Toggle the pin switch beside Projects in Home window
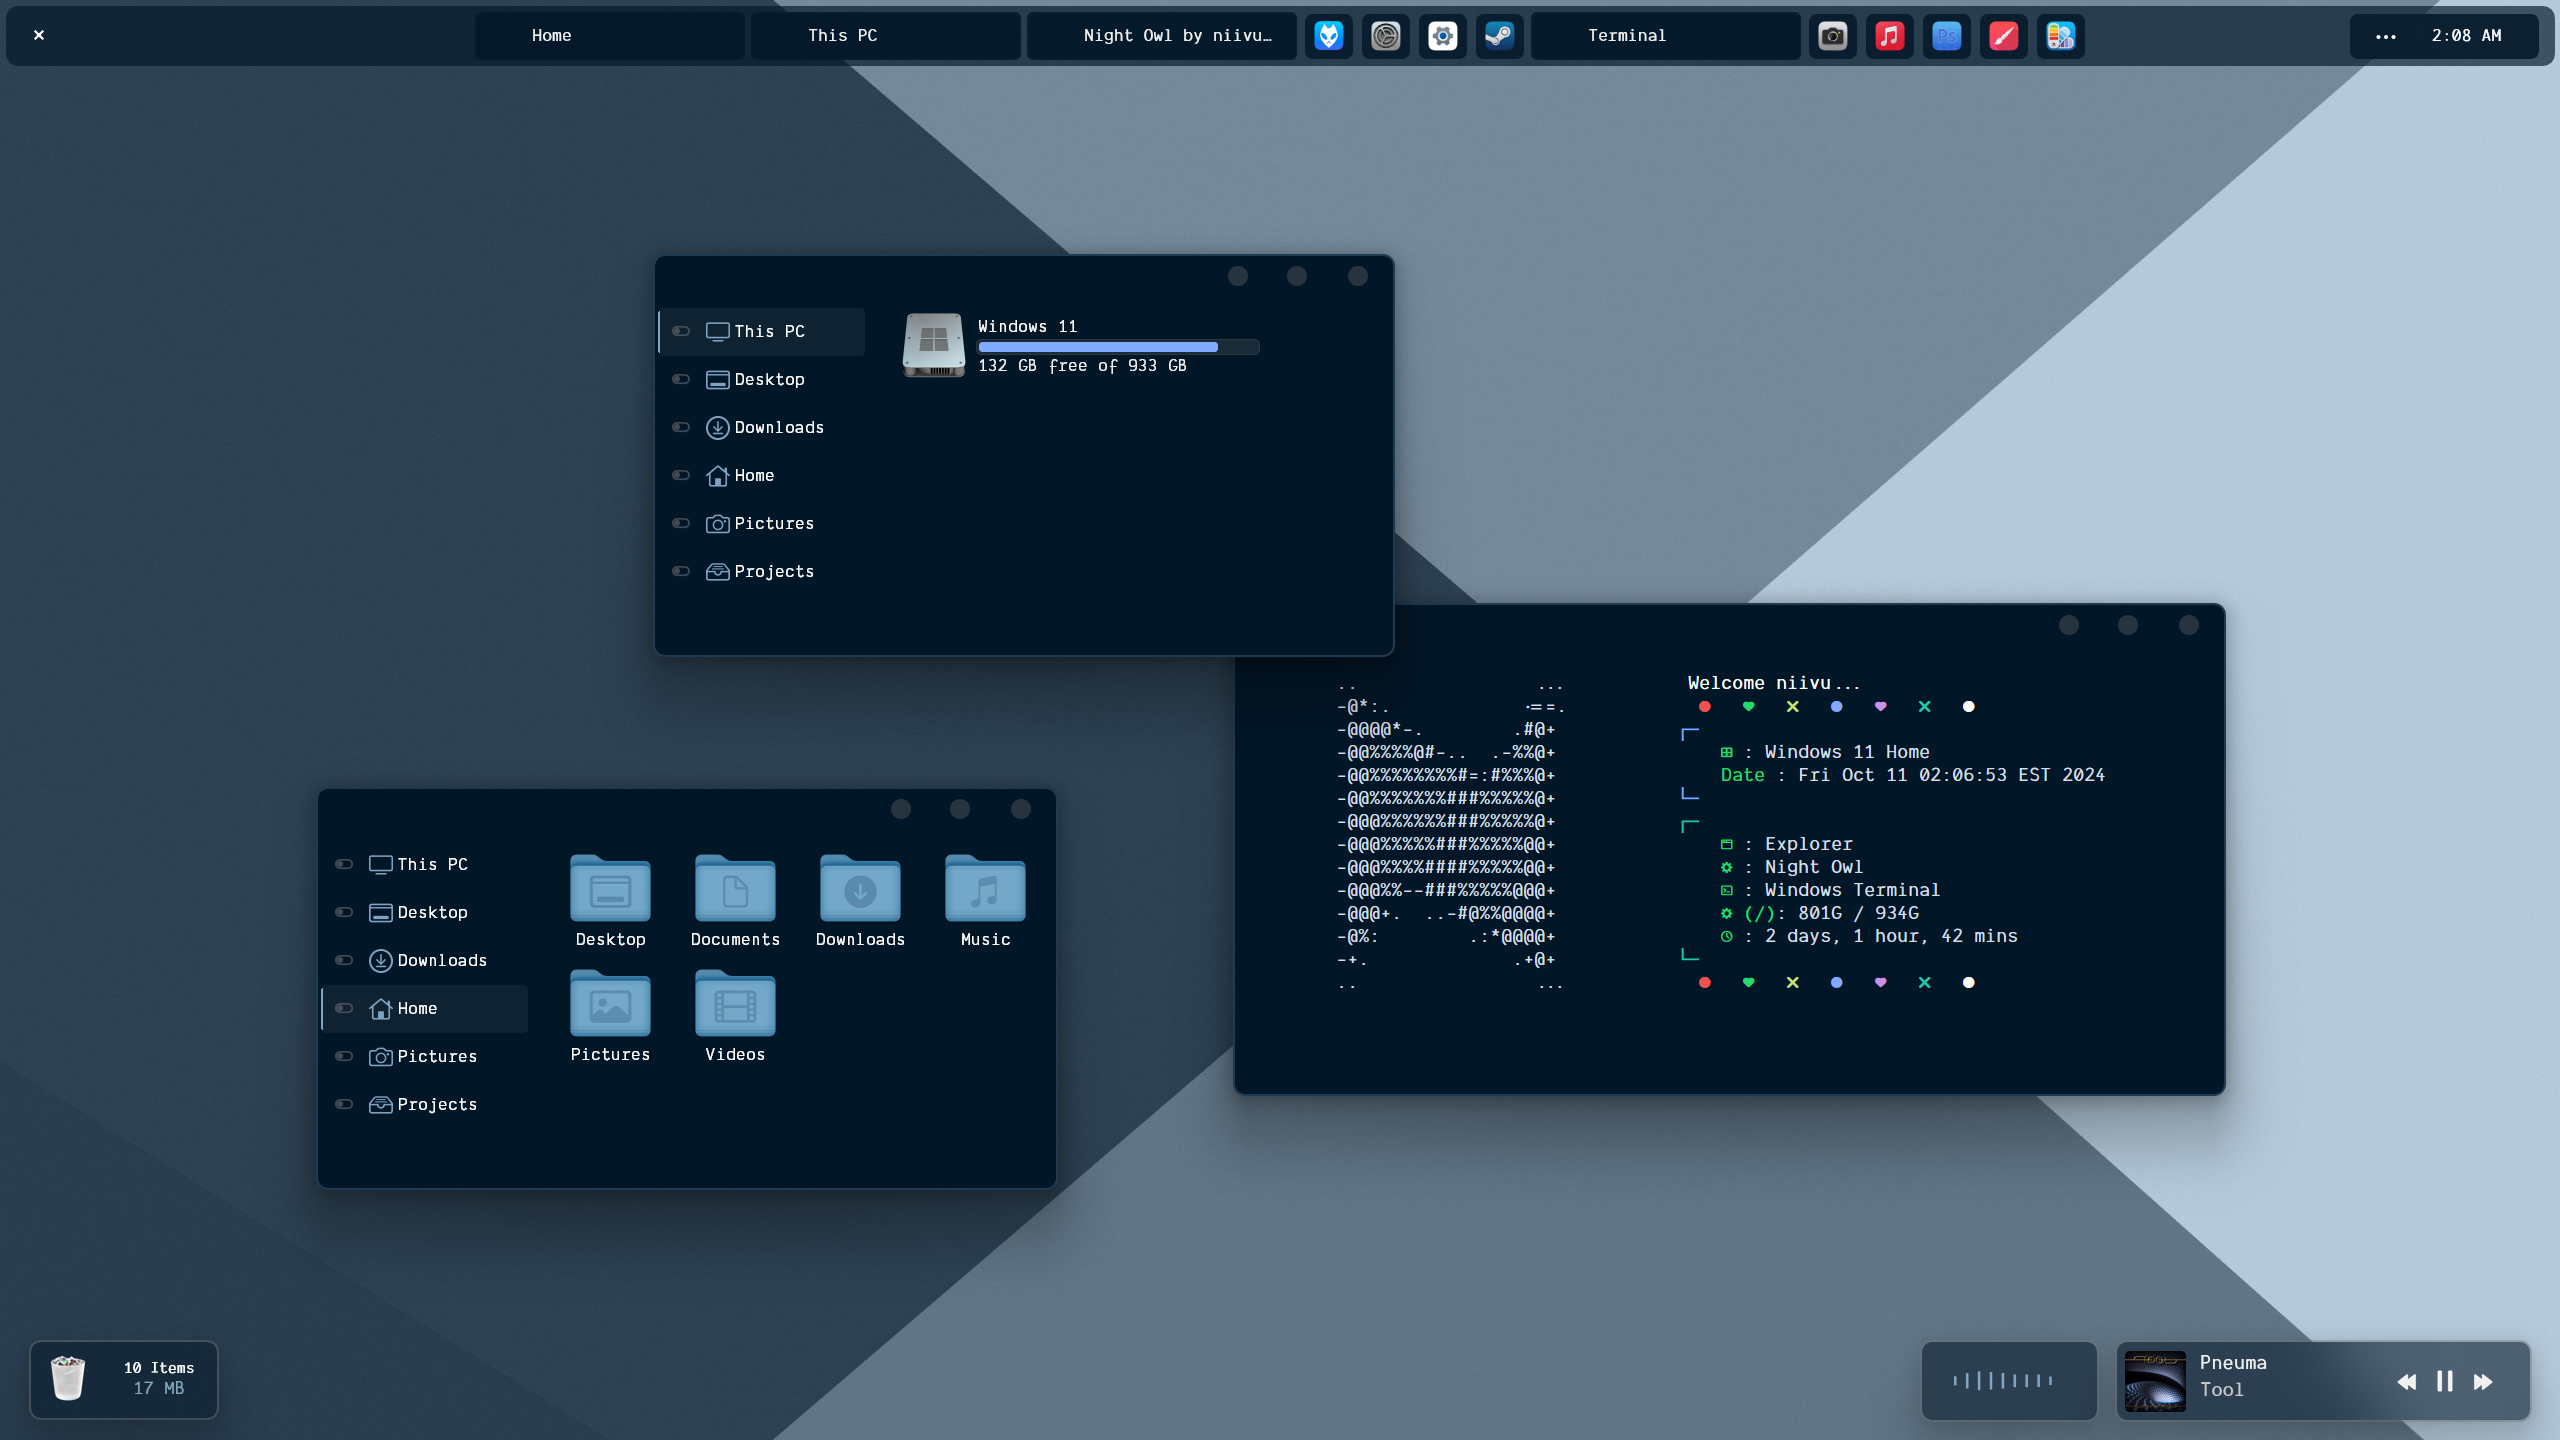2560x1440 pixels. tap(344, 1104)
